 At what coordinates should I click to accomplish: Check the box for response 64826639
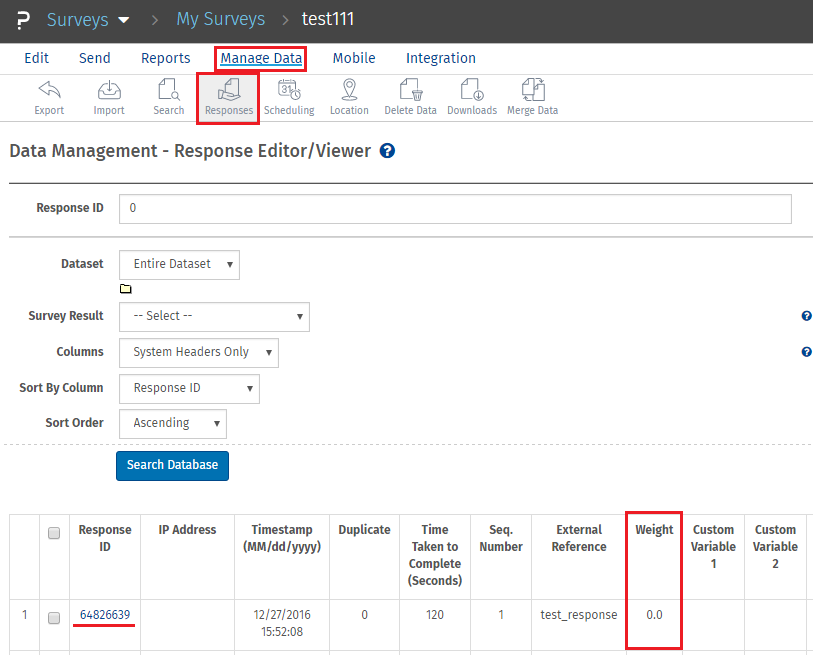pyautogui.click(x=55, y=617)
